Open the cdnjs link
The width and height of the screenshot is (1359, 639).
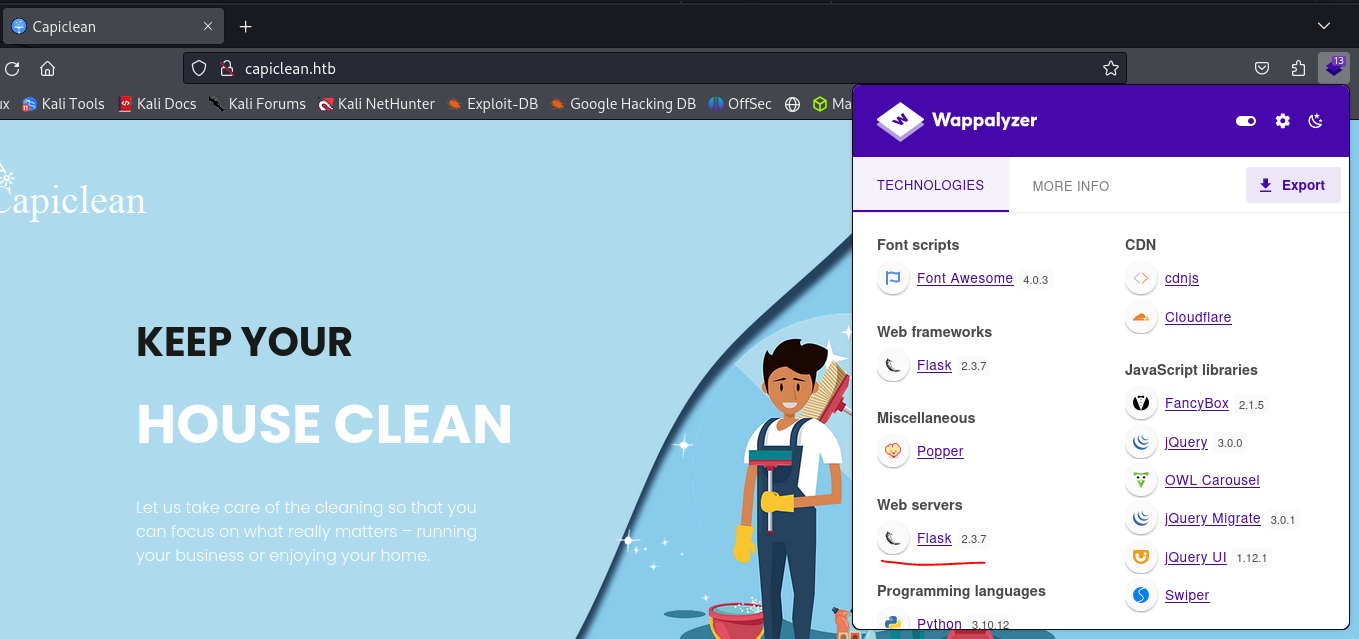(1182, 278)
